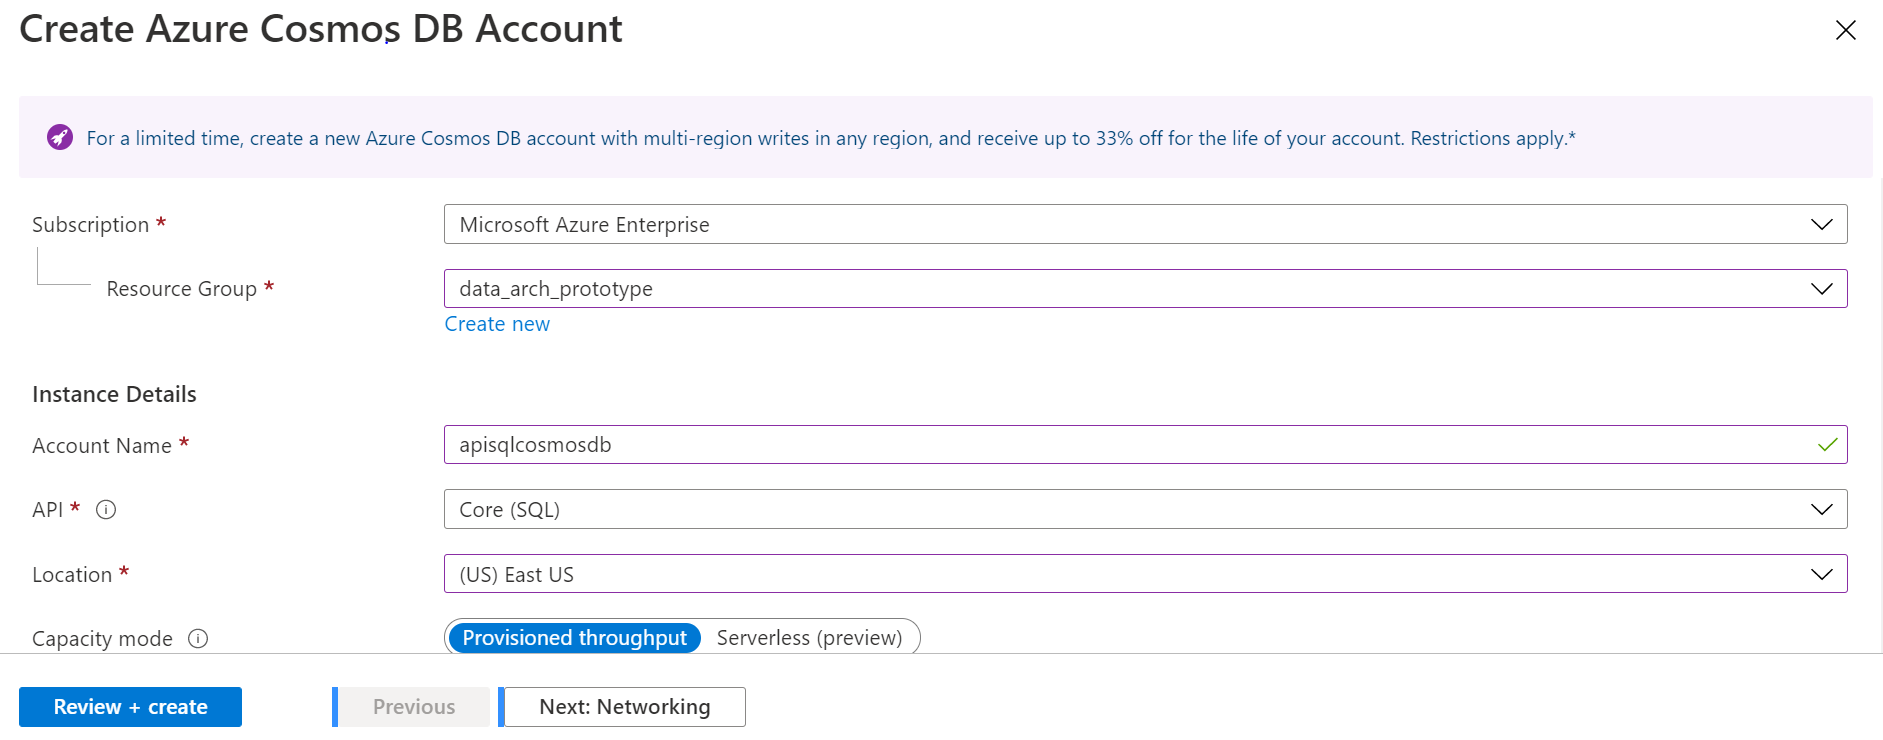Click the Account Name green validation checkmark
Image resolution: width=1883 pixels, height=740 pixels.
pos(1827,445)
